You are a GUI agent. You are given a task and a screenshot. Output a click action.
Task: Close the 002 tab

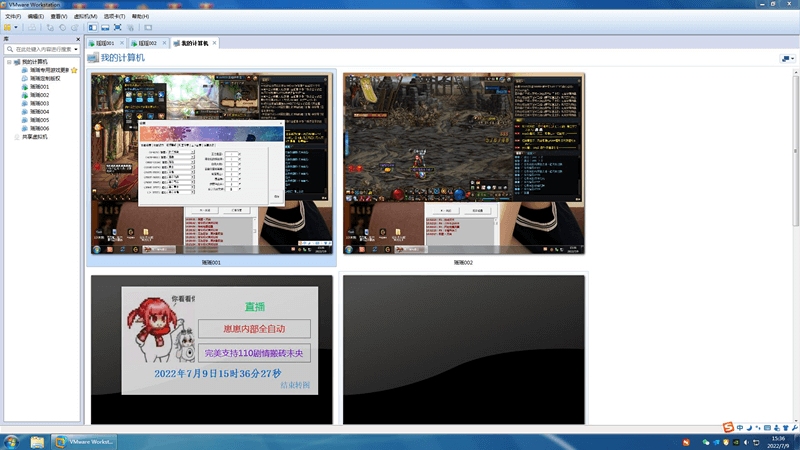click(164, 43)
